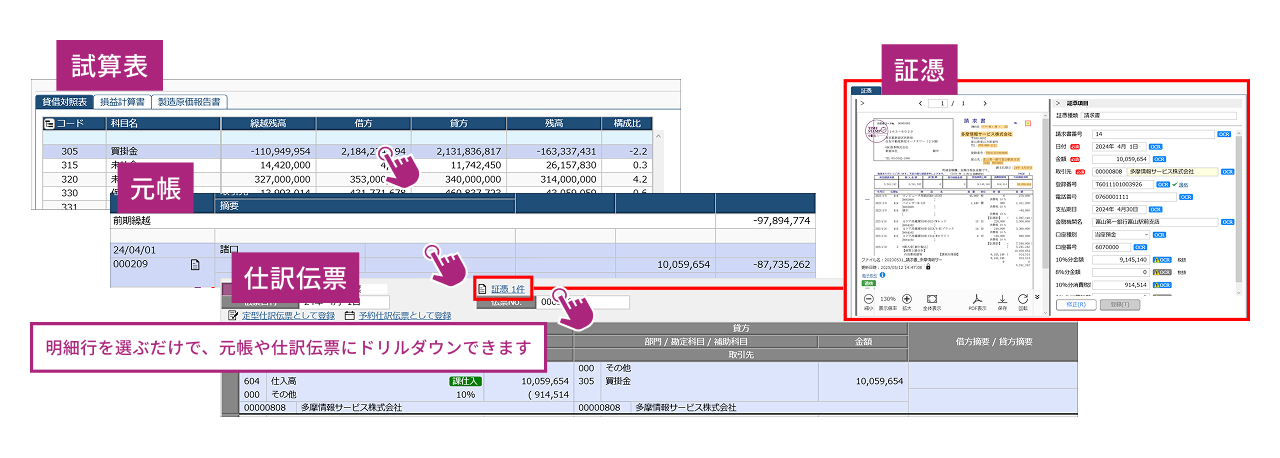Screen dimensions: 1280x458
Task: Click the 口座番号 field 6070000
Action: 1113,247
